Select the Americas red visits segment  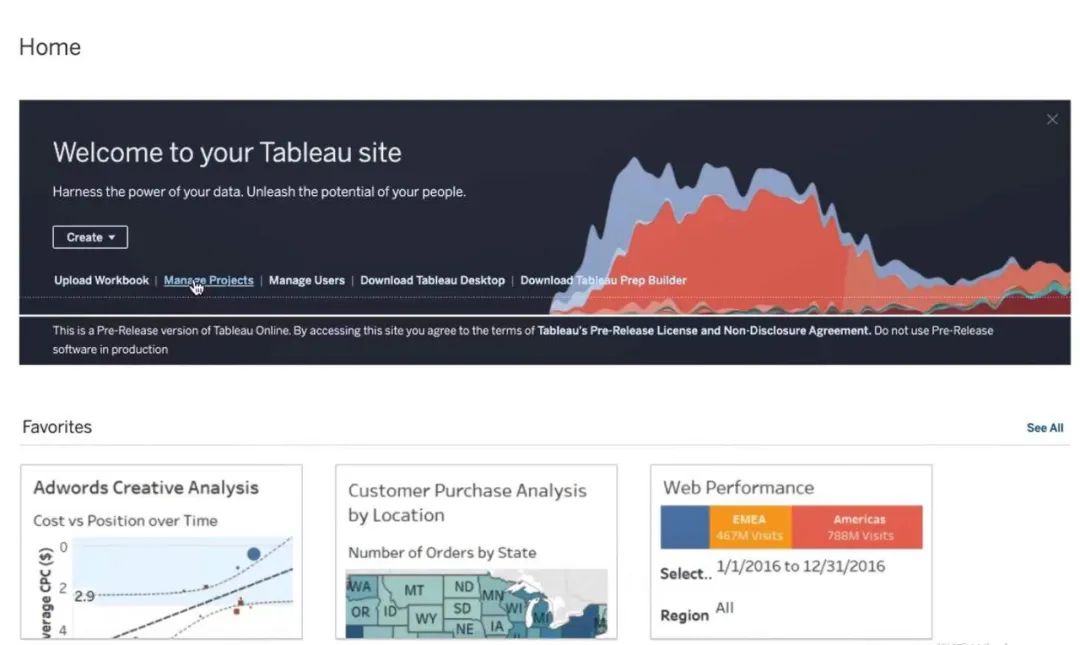tap(857, 527)
